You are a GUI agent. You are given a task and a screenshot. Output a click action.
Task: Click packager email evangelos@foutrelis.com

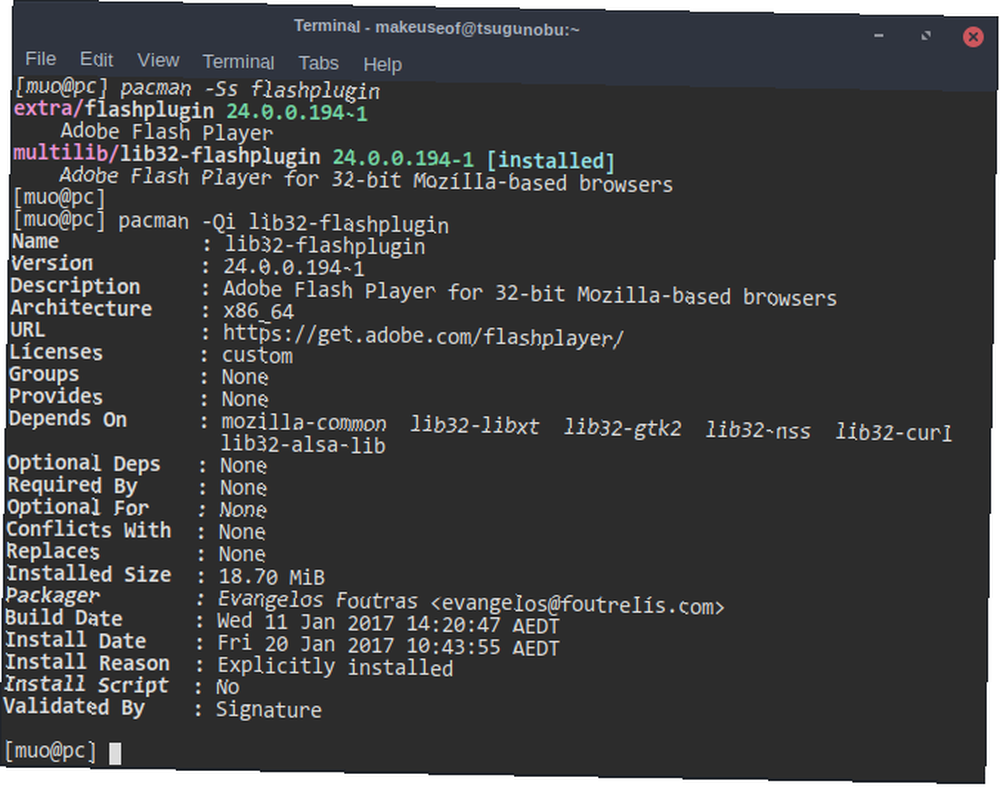point(577,605)
